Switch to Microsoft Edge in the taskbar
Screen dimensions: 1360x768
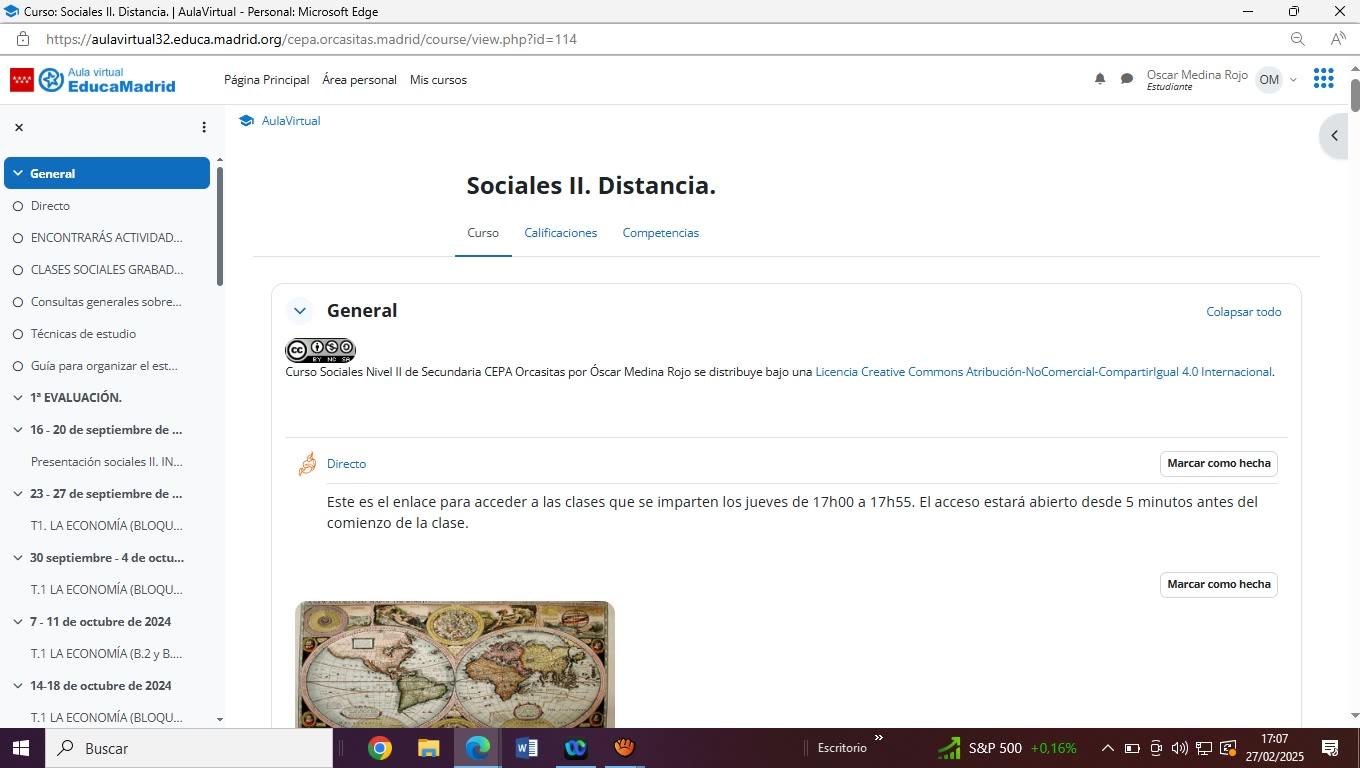[478, 748]
